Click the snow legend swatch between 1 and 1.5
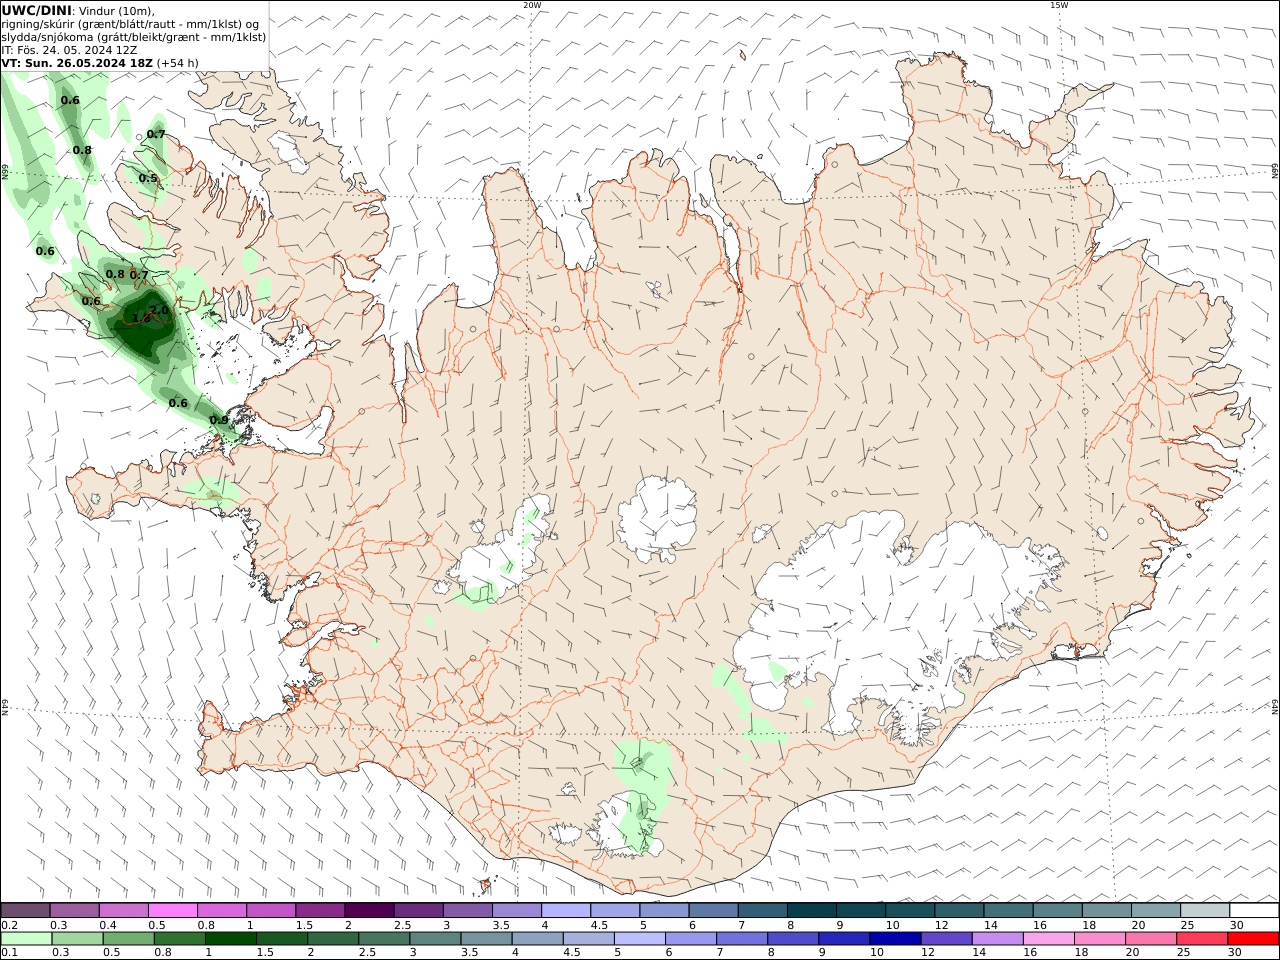The width and height of the screenshot is (1280, 960). click(270, 910)
